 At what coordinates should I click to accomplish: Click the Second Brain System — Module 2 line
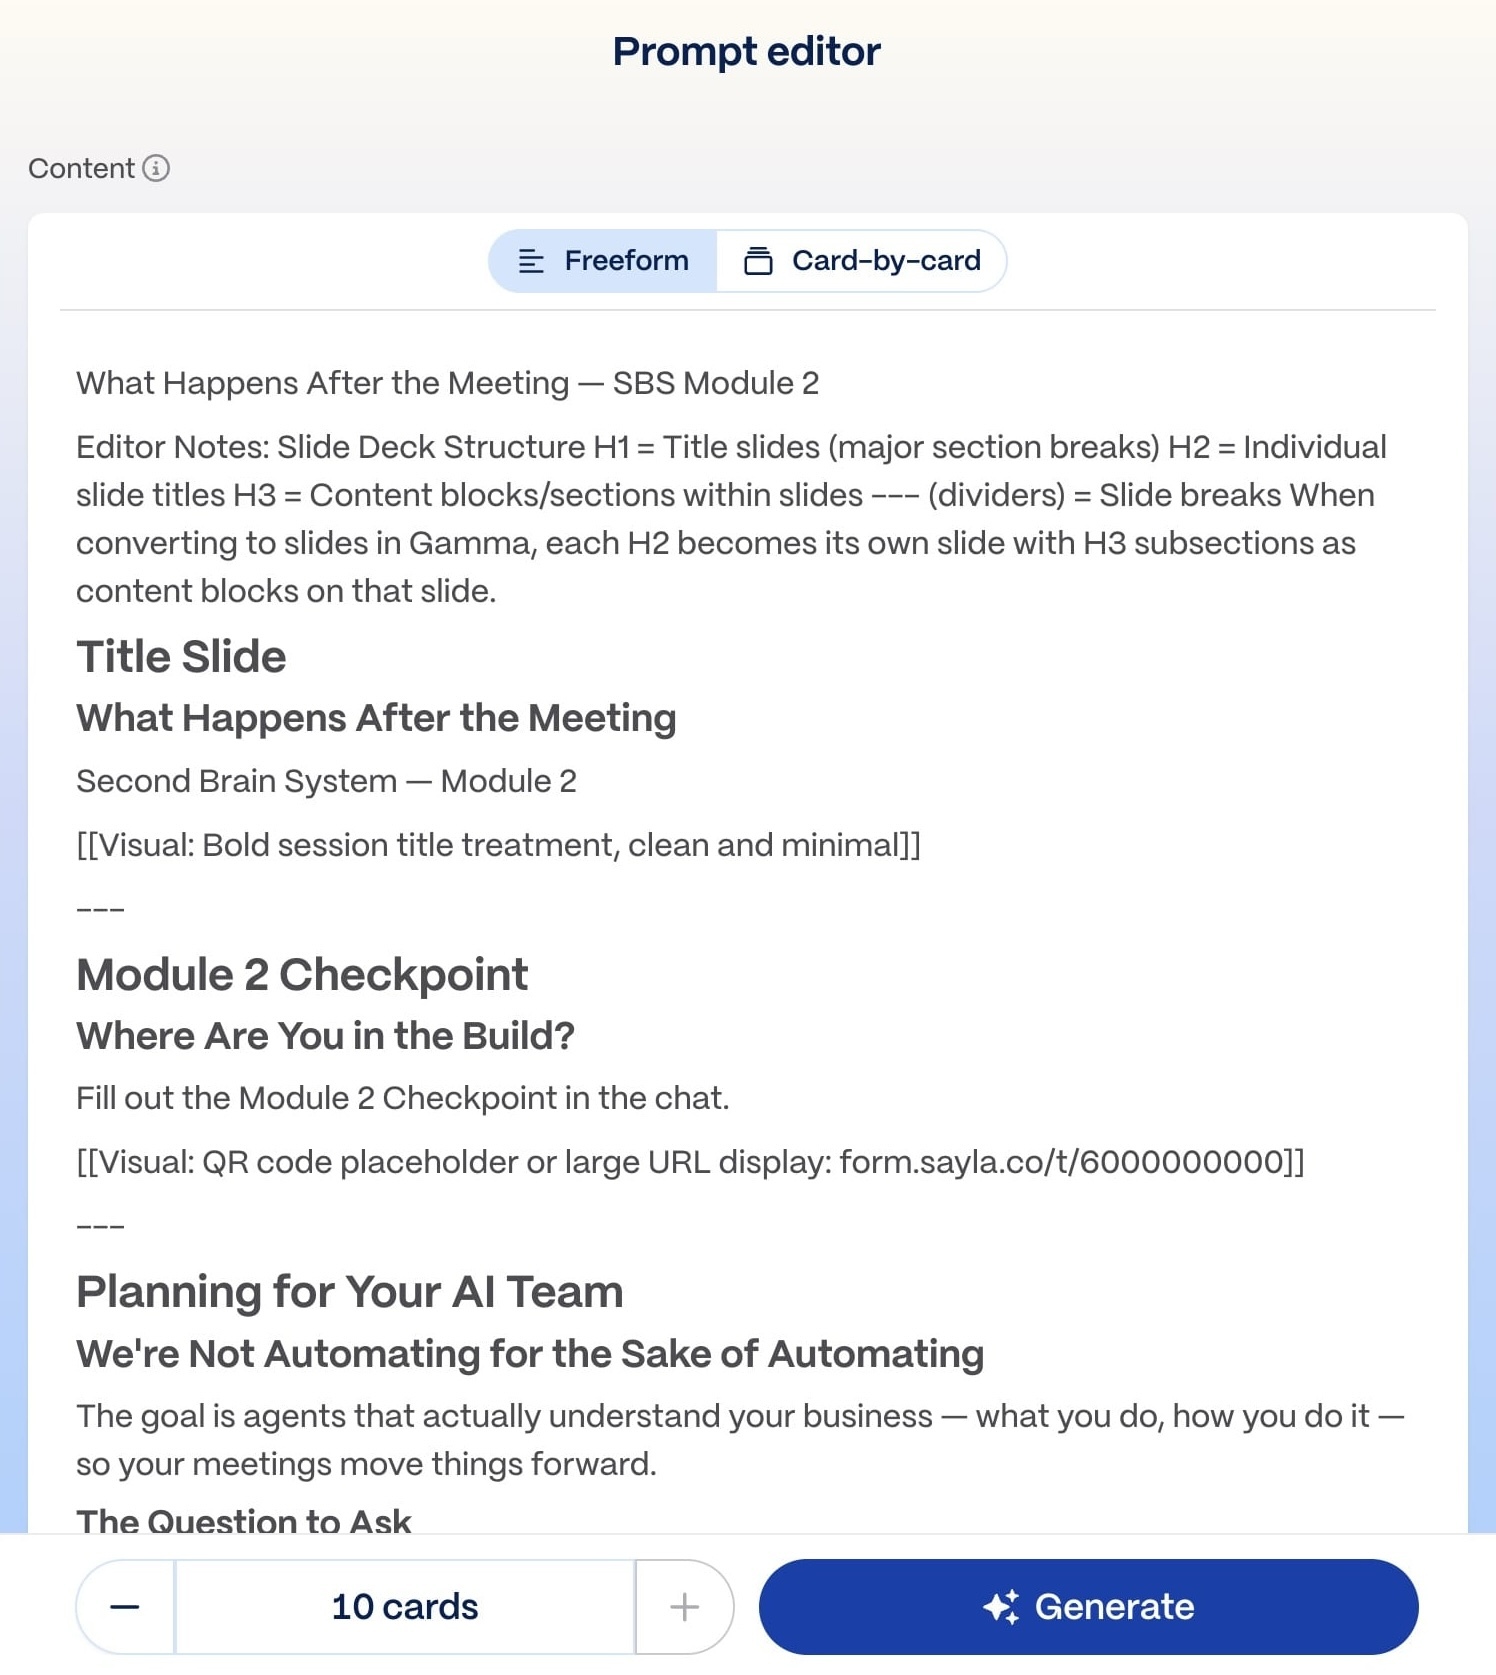pyautogui.click(x=327, y=781)
